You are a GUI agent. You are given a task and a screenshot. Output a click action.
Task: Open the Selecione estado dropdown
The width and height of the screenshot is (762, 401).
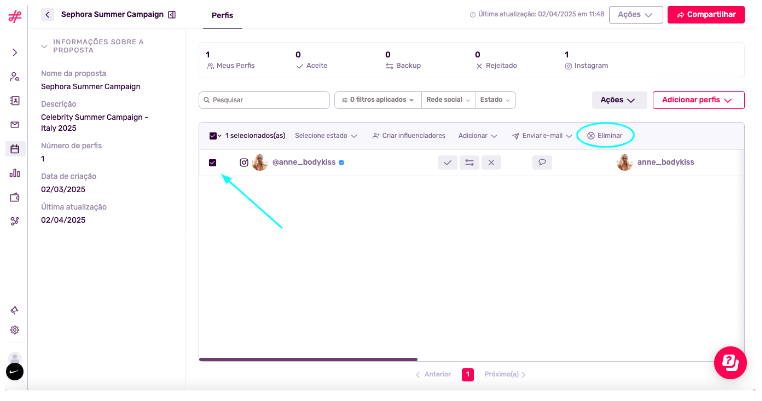[x=326, y=136]
